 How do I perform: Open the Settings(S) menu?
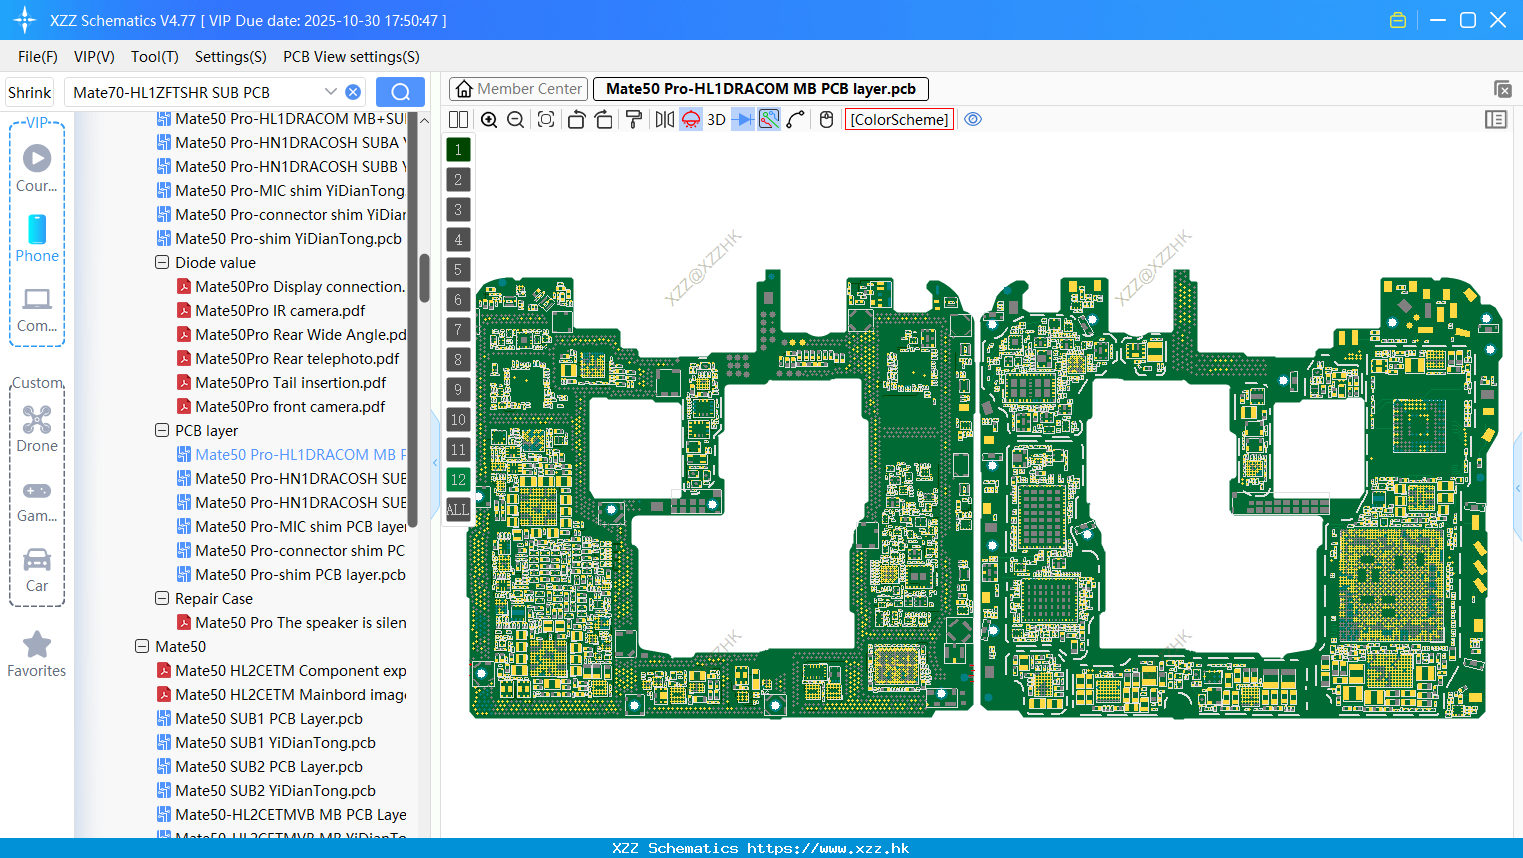click(x=231, y=57)
